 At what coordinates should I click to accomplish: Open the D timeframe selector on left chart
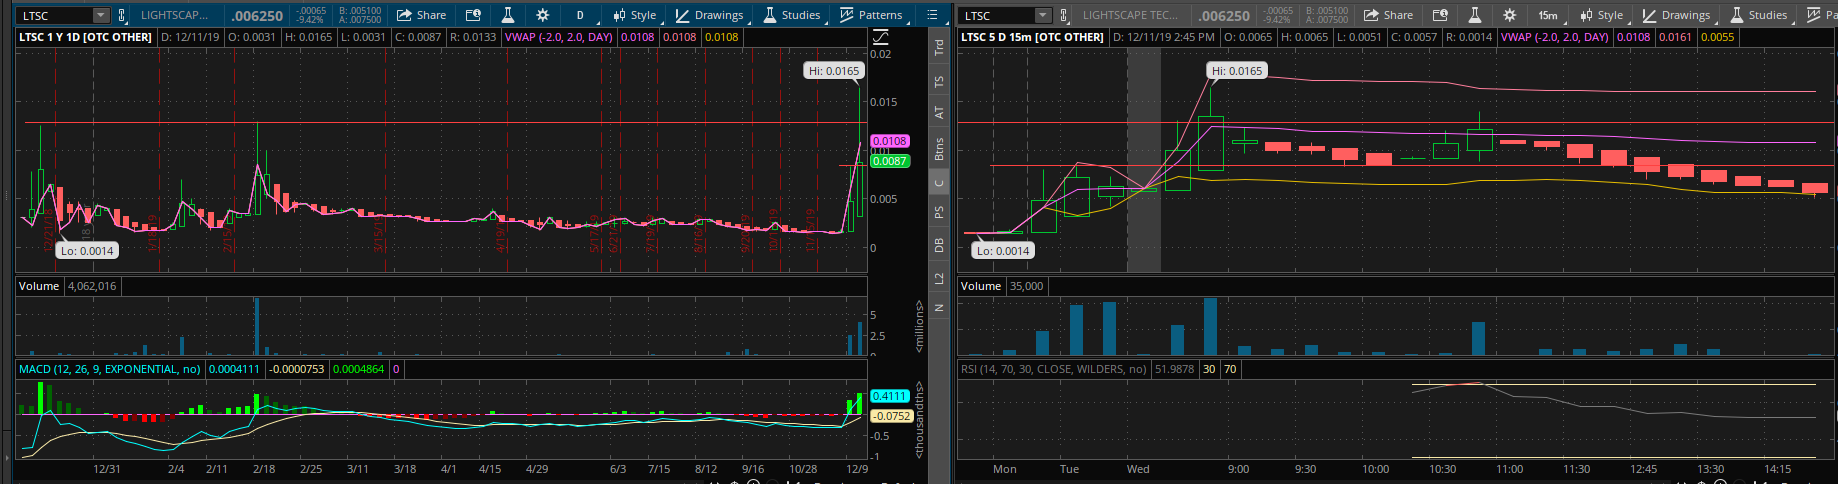pos(580,15)
